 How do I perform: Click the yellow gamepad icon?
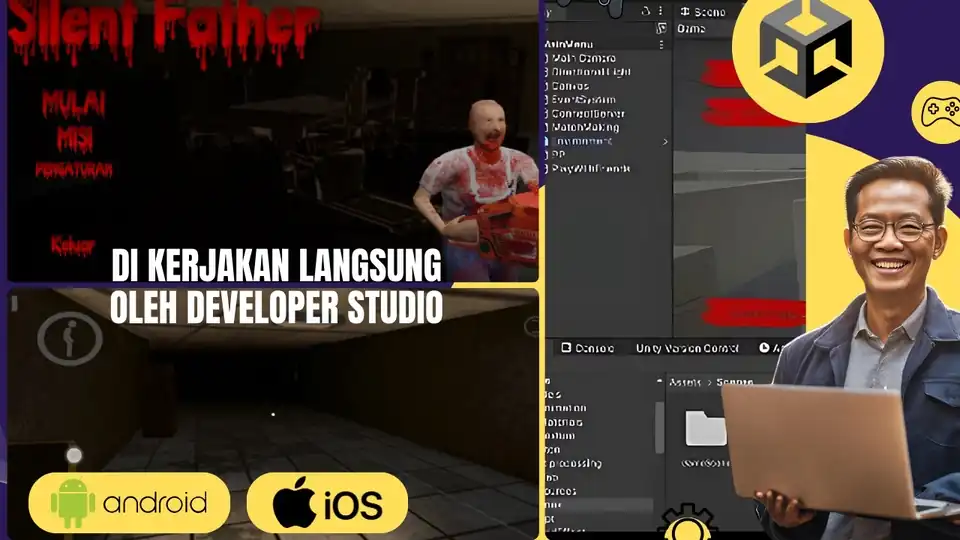coord(940,111)
